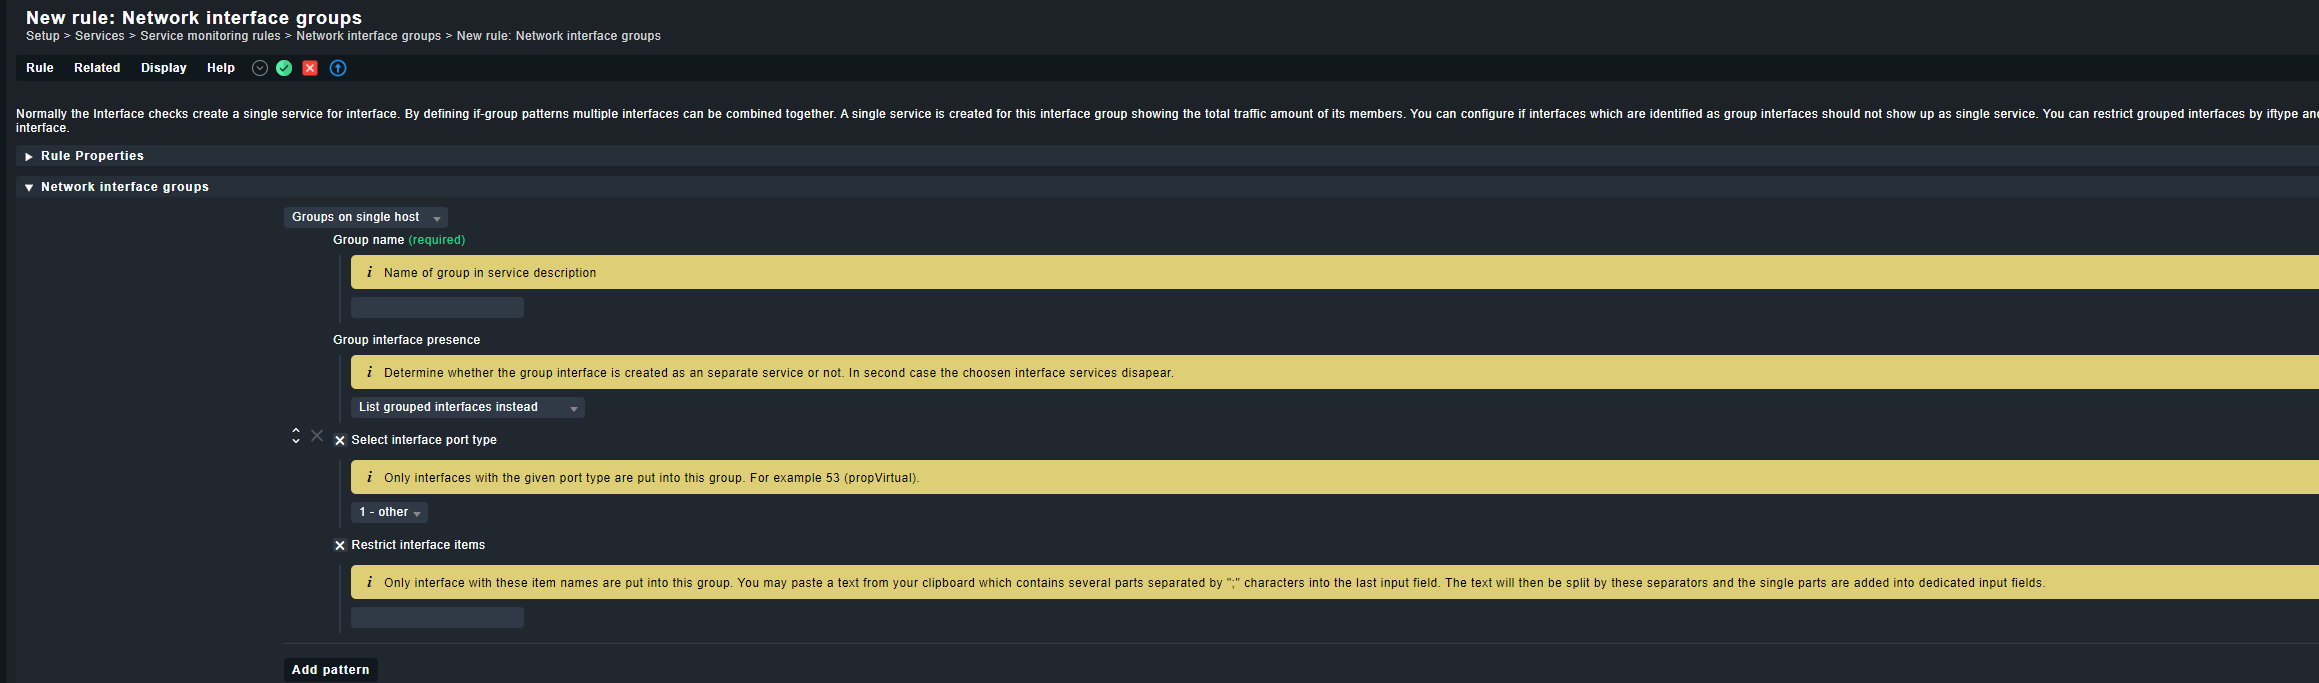Click the blue up-arrow navigation icon
The height and width of the screenshot is (683, 2319).
click(x=338, y=68)
